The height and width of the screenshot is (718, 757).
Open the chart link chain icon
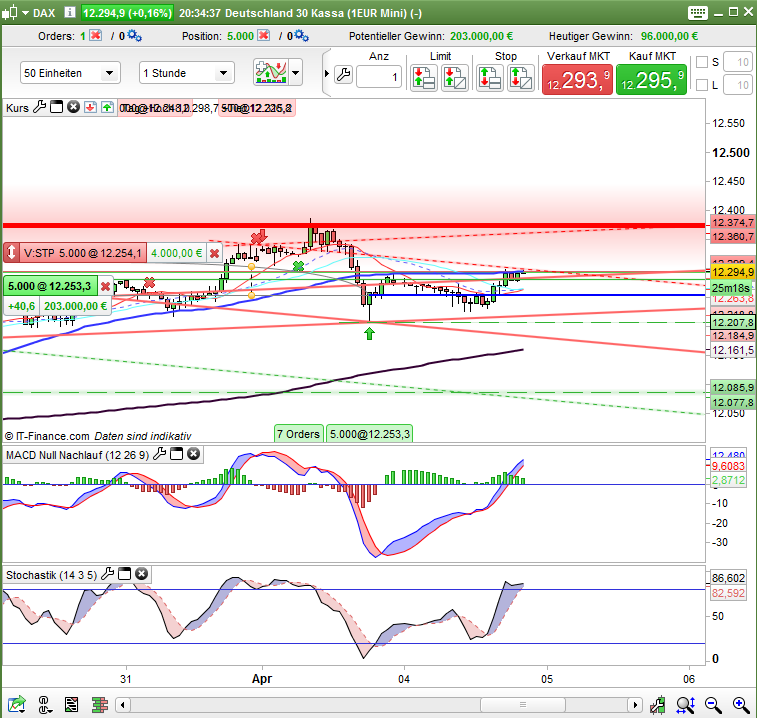point(44,704)
